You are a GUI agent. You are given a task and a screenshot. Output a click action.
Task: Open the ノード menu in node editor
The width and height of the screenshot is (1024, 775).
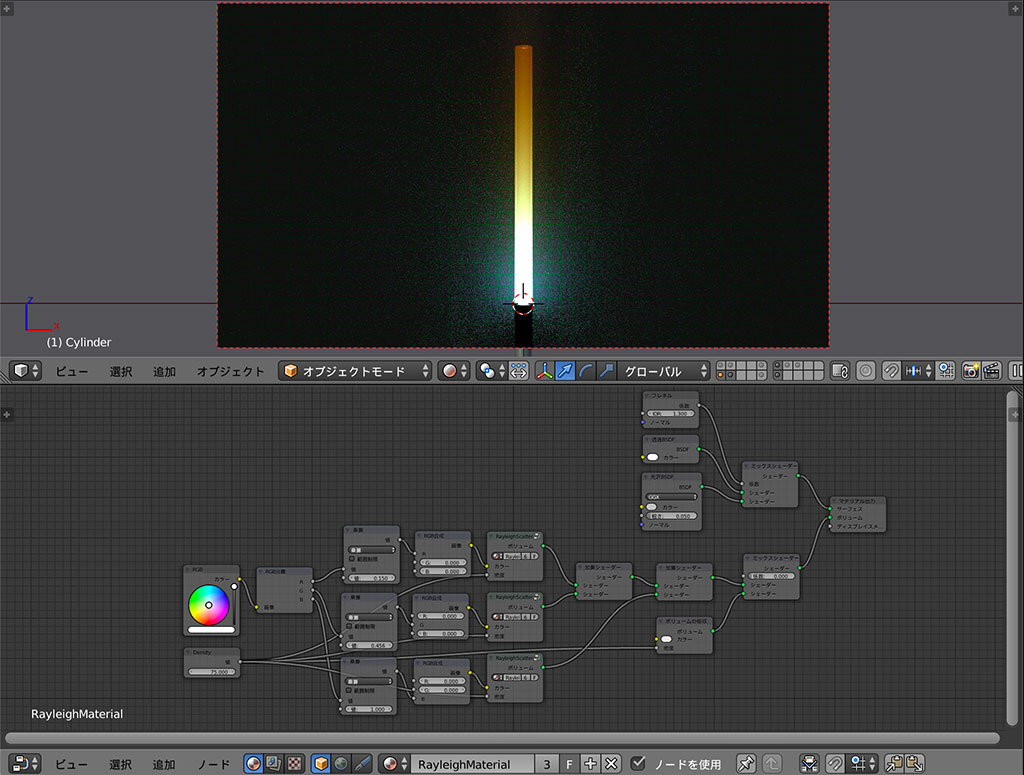tap(214, 764)
